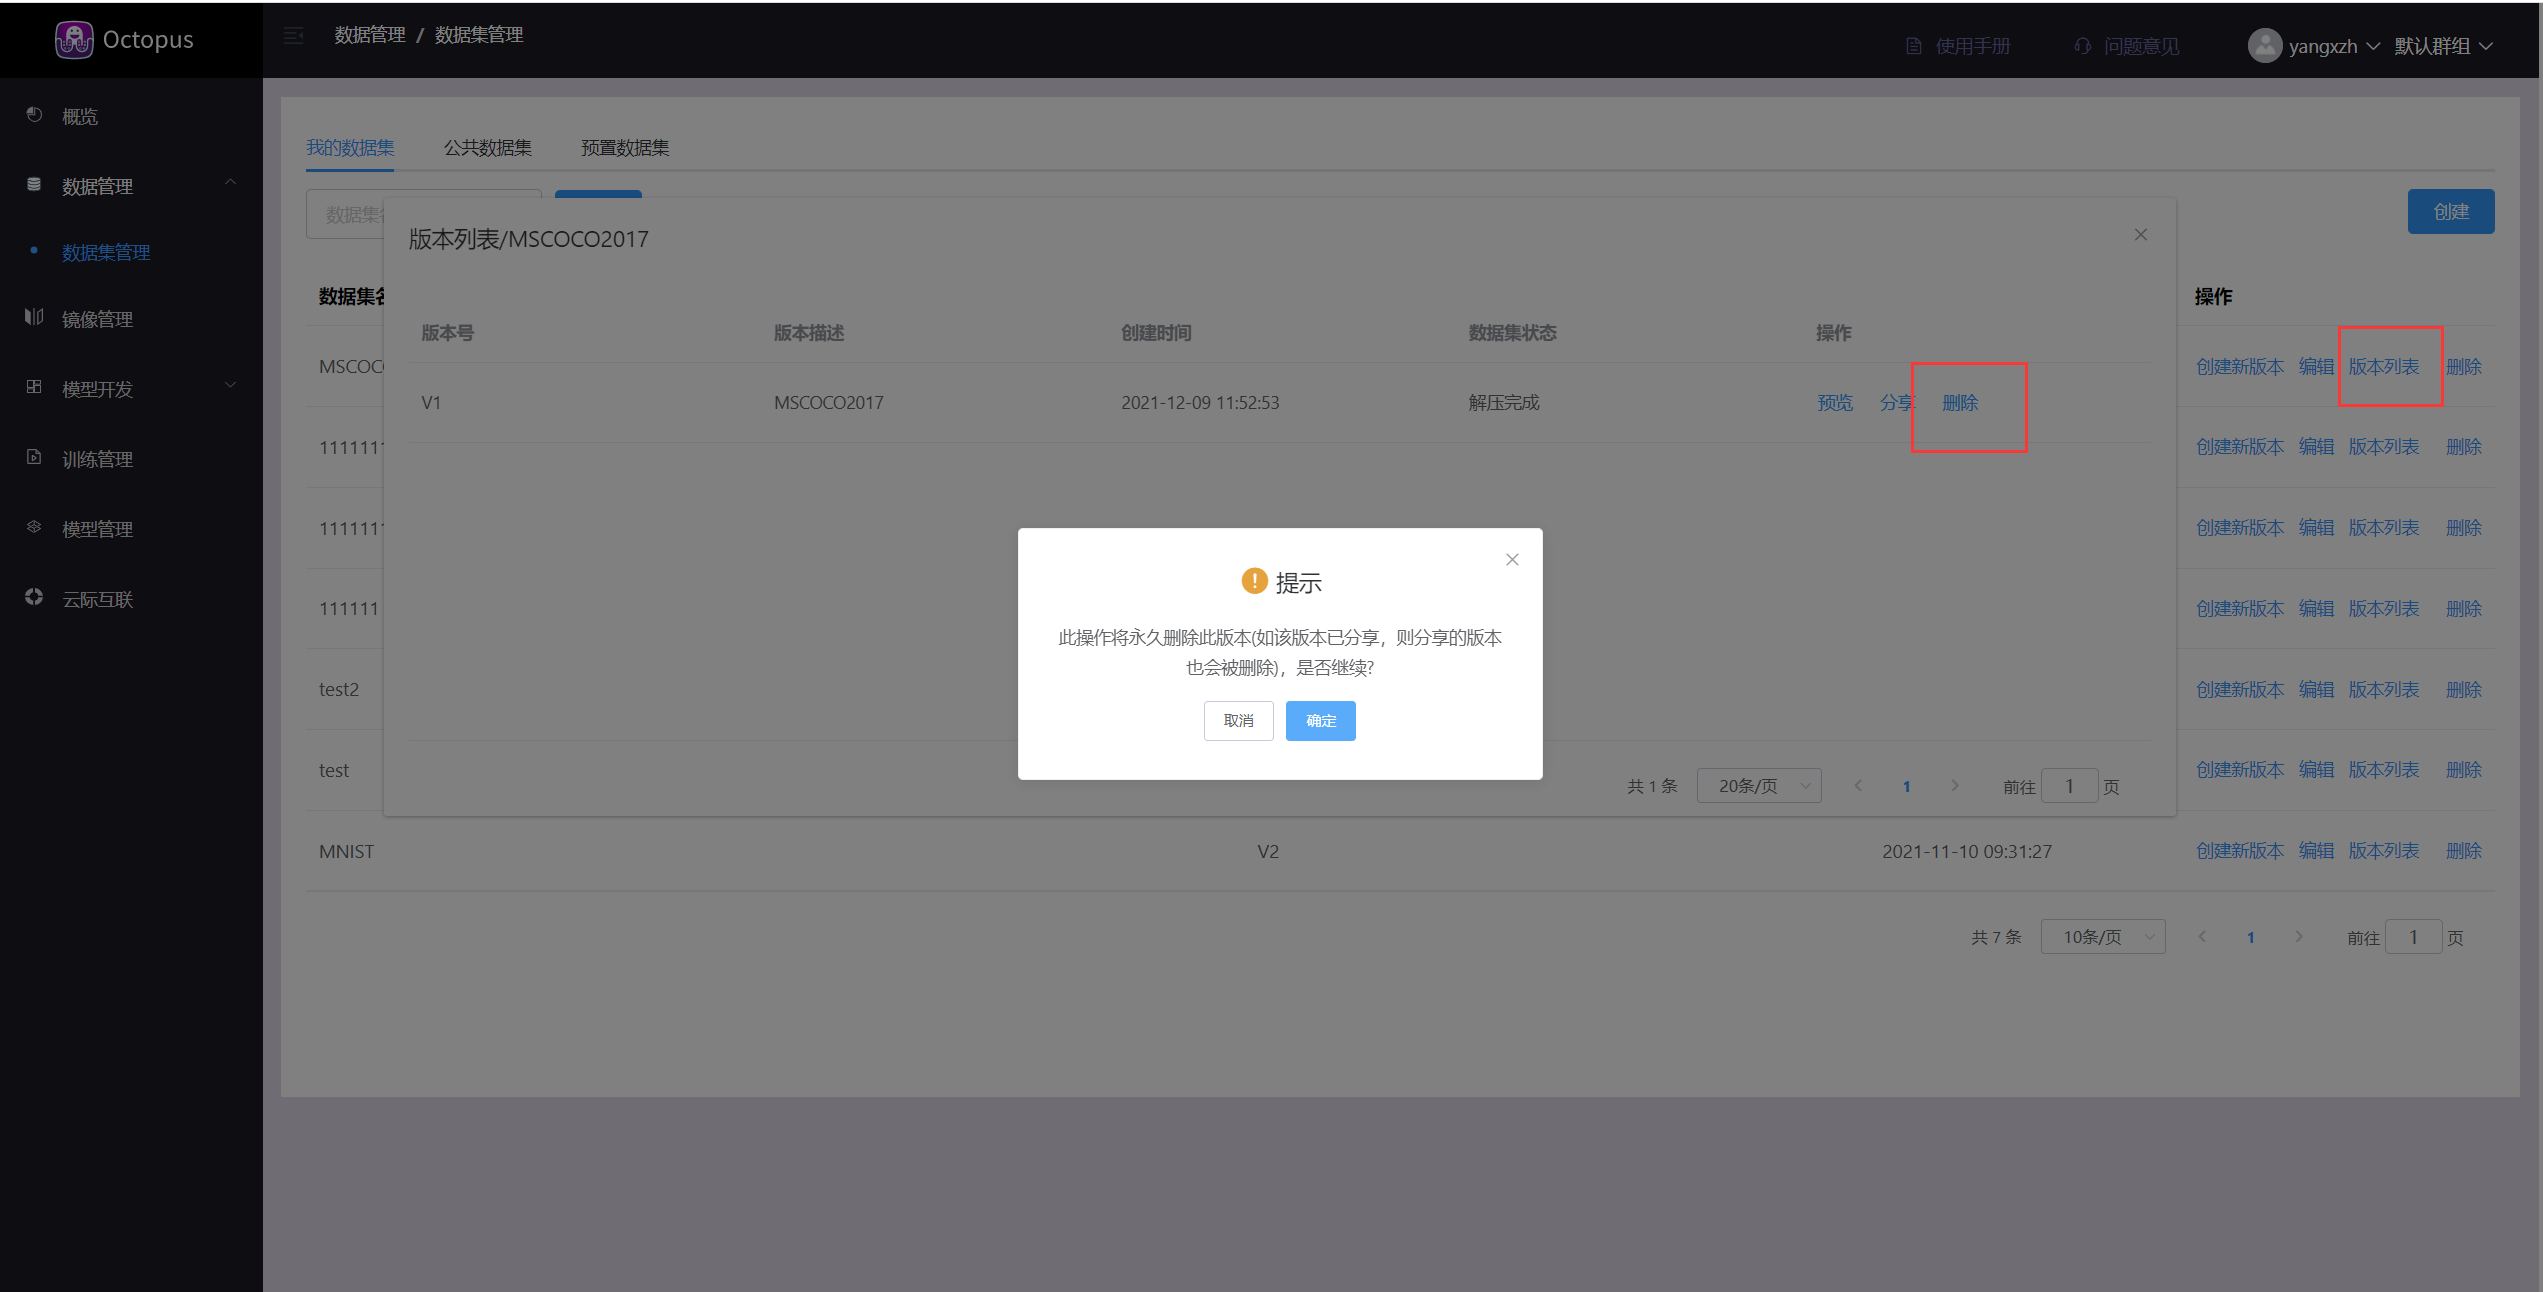Open the 使用手册 user manual link

[x=1958, y=46]
